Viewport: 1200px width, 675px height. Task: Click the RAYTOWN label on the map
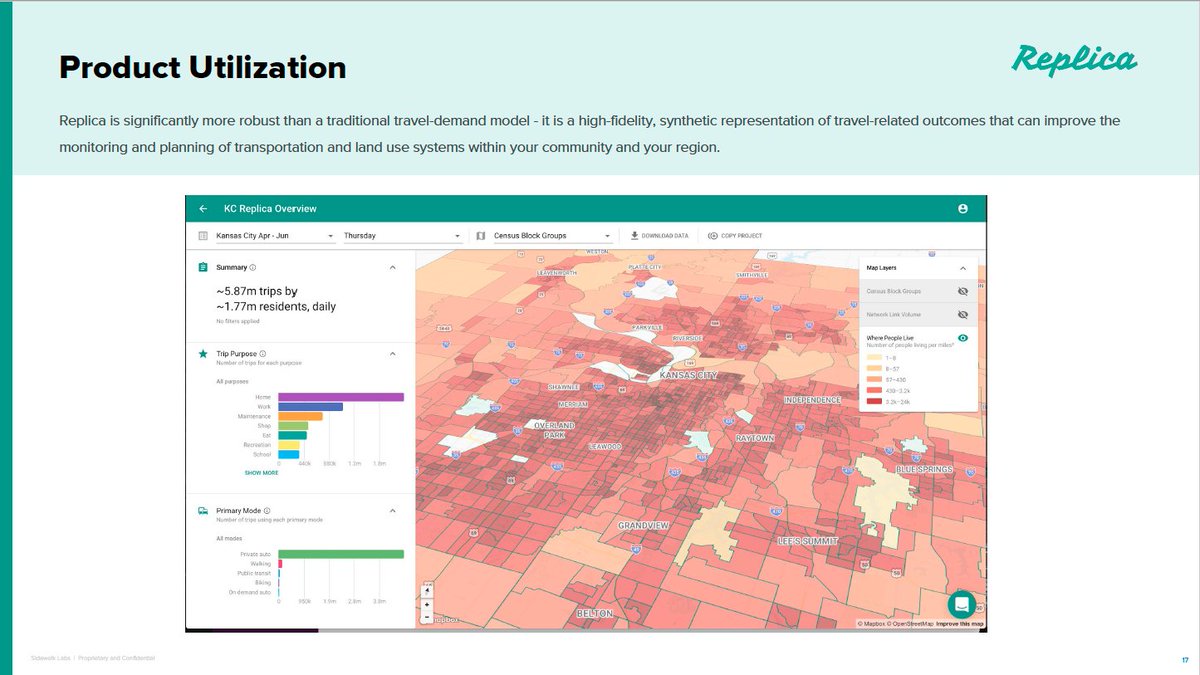pyautogui.click(x=756, y=438)
